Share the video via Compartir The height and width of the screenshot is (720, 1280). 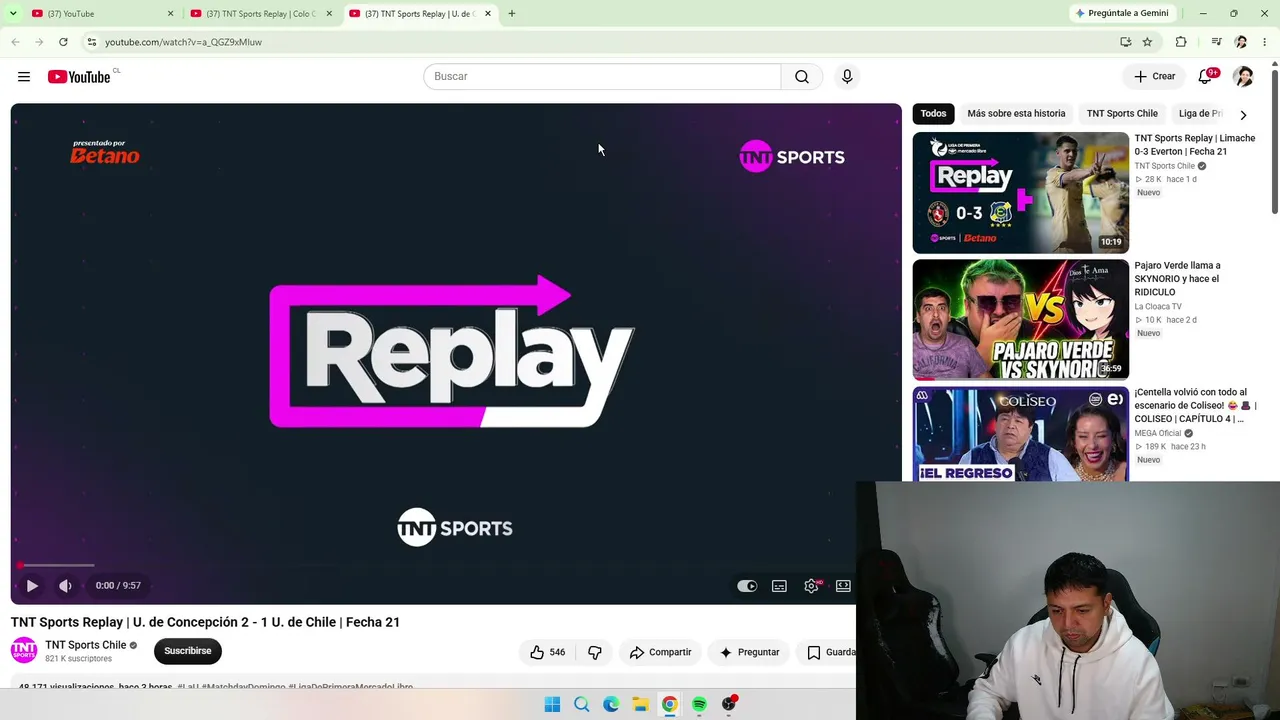point(660,653)
